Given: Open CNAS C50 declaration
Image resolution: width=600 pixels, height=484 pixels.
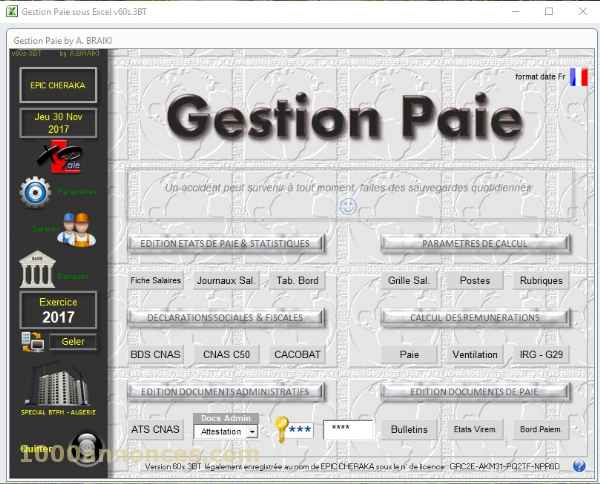Looking at the screenshot, I should [x=226, y=355].
